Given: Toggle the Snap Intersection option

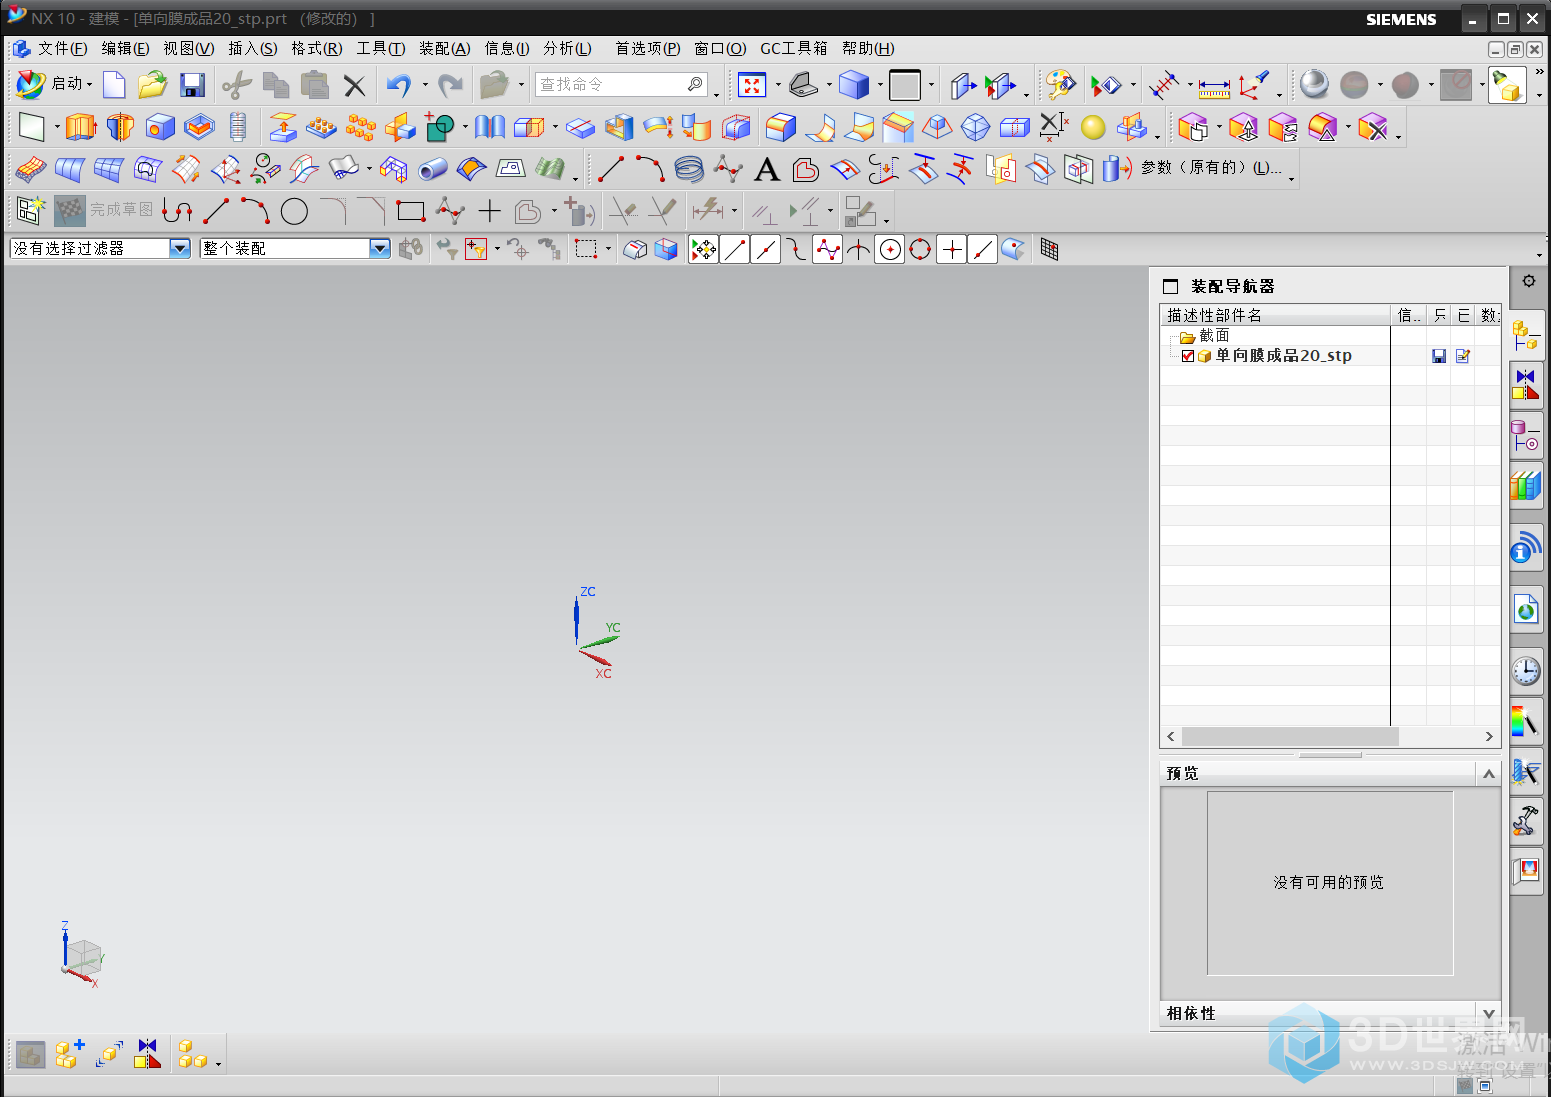Looking at the screenshot, I should pyautogui.click(x=859, y=249).
